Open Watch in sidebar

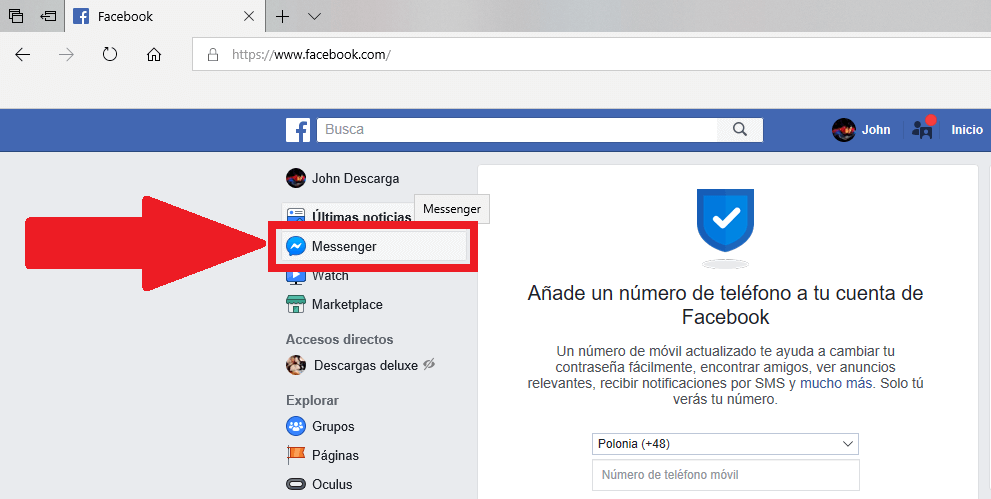pos(330,277)
